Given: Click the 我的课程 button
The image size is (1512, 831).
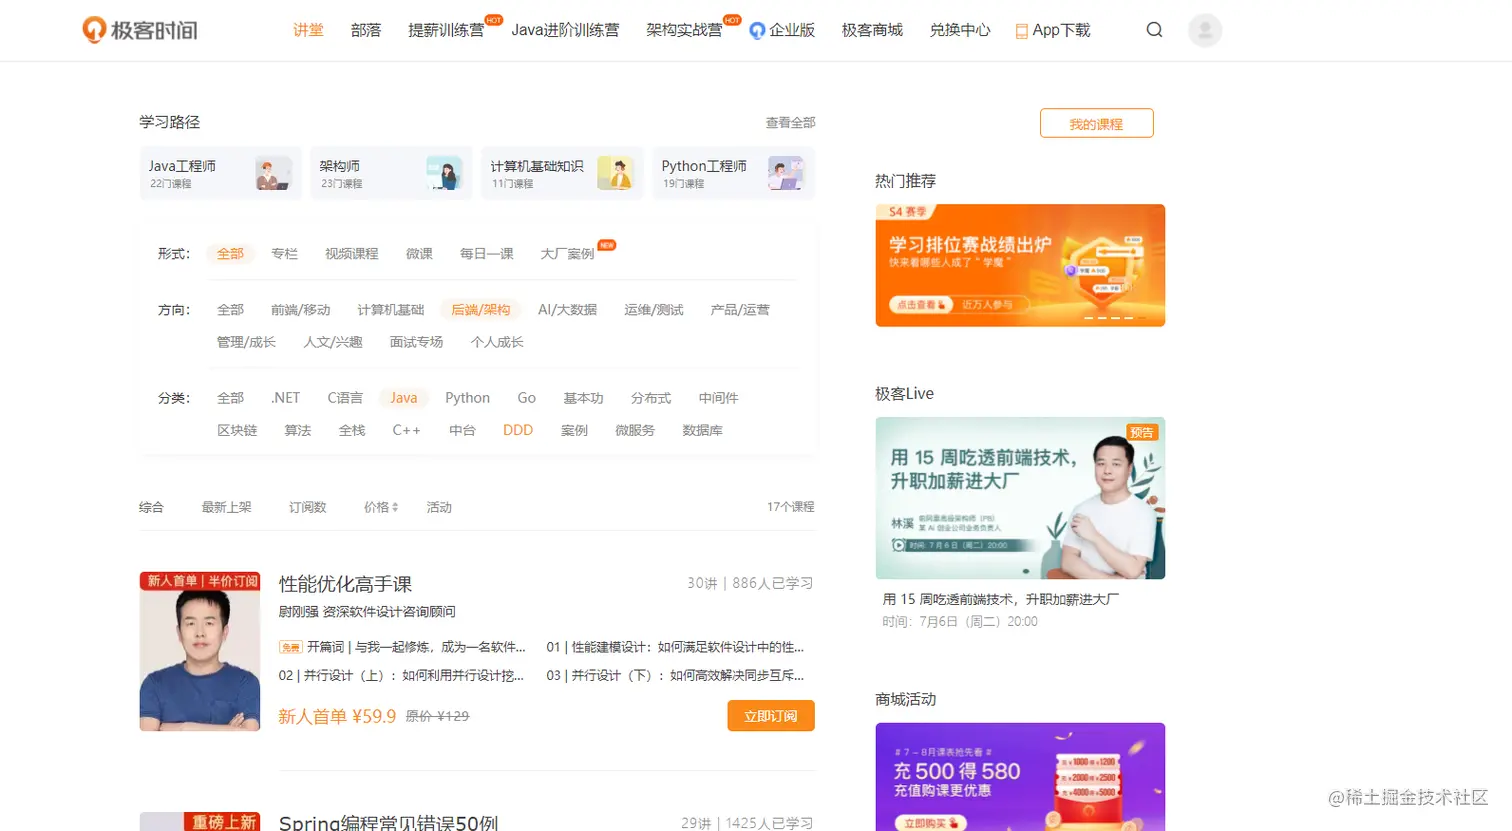Looking at the screenshot, I should 1096,123.
